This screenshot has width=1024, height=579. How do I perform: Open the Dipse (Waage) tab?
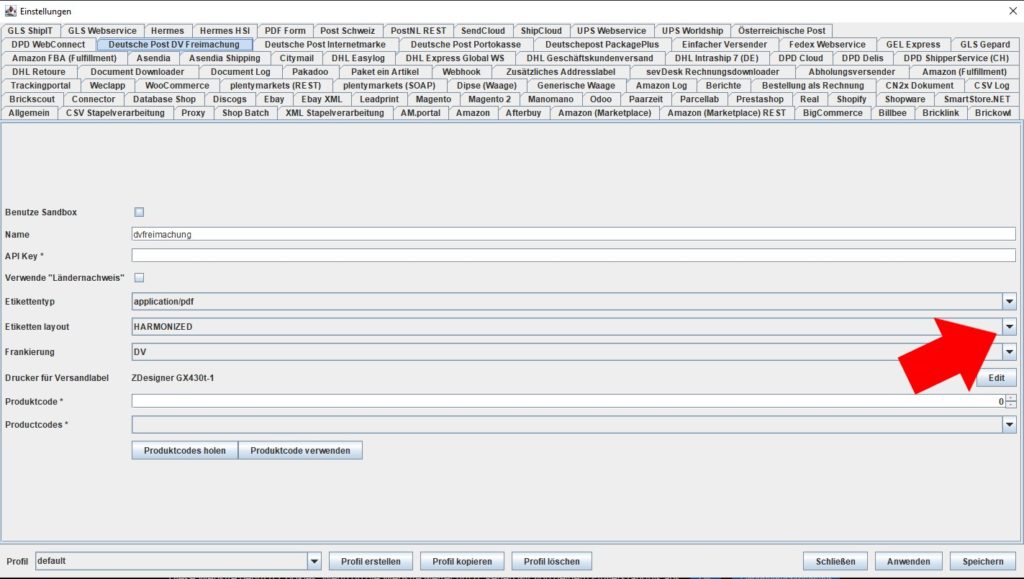[x=487, y=86]
